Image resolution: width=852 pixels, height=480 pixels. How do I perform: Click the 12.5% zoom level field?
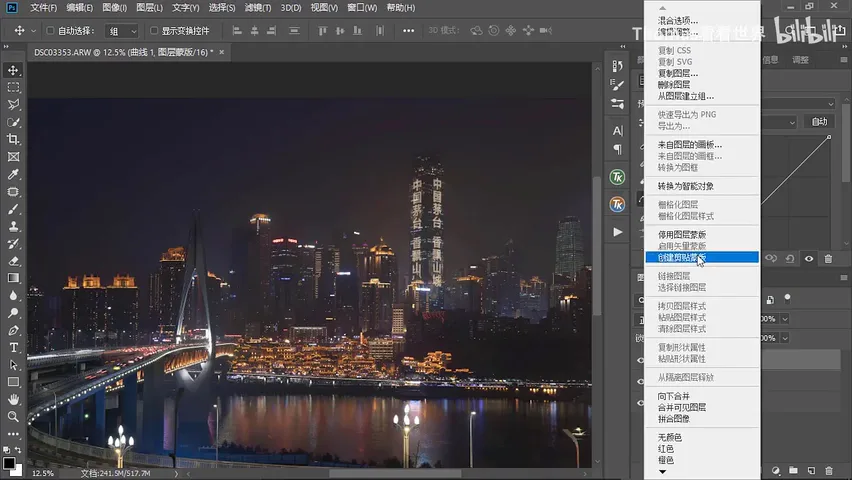43,473
